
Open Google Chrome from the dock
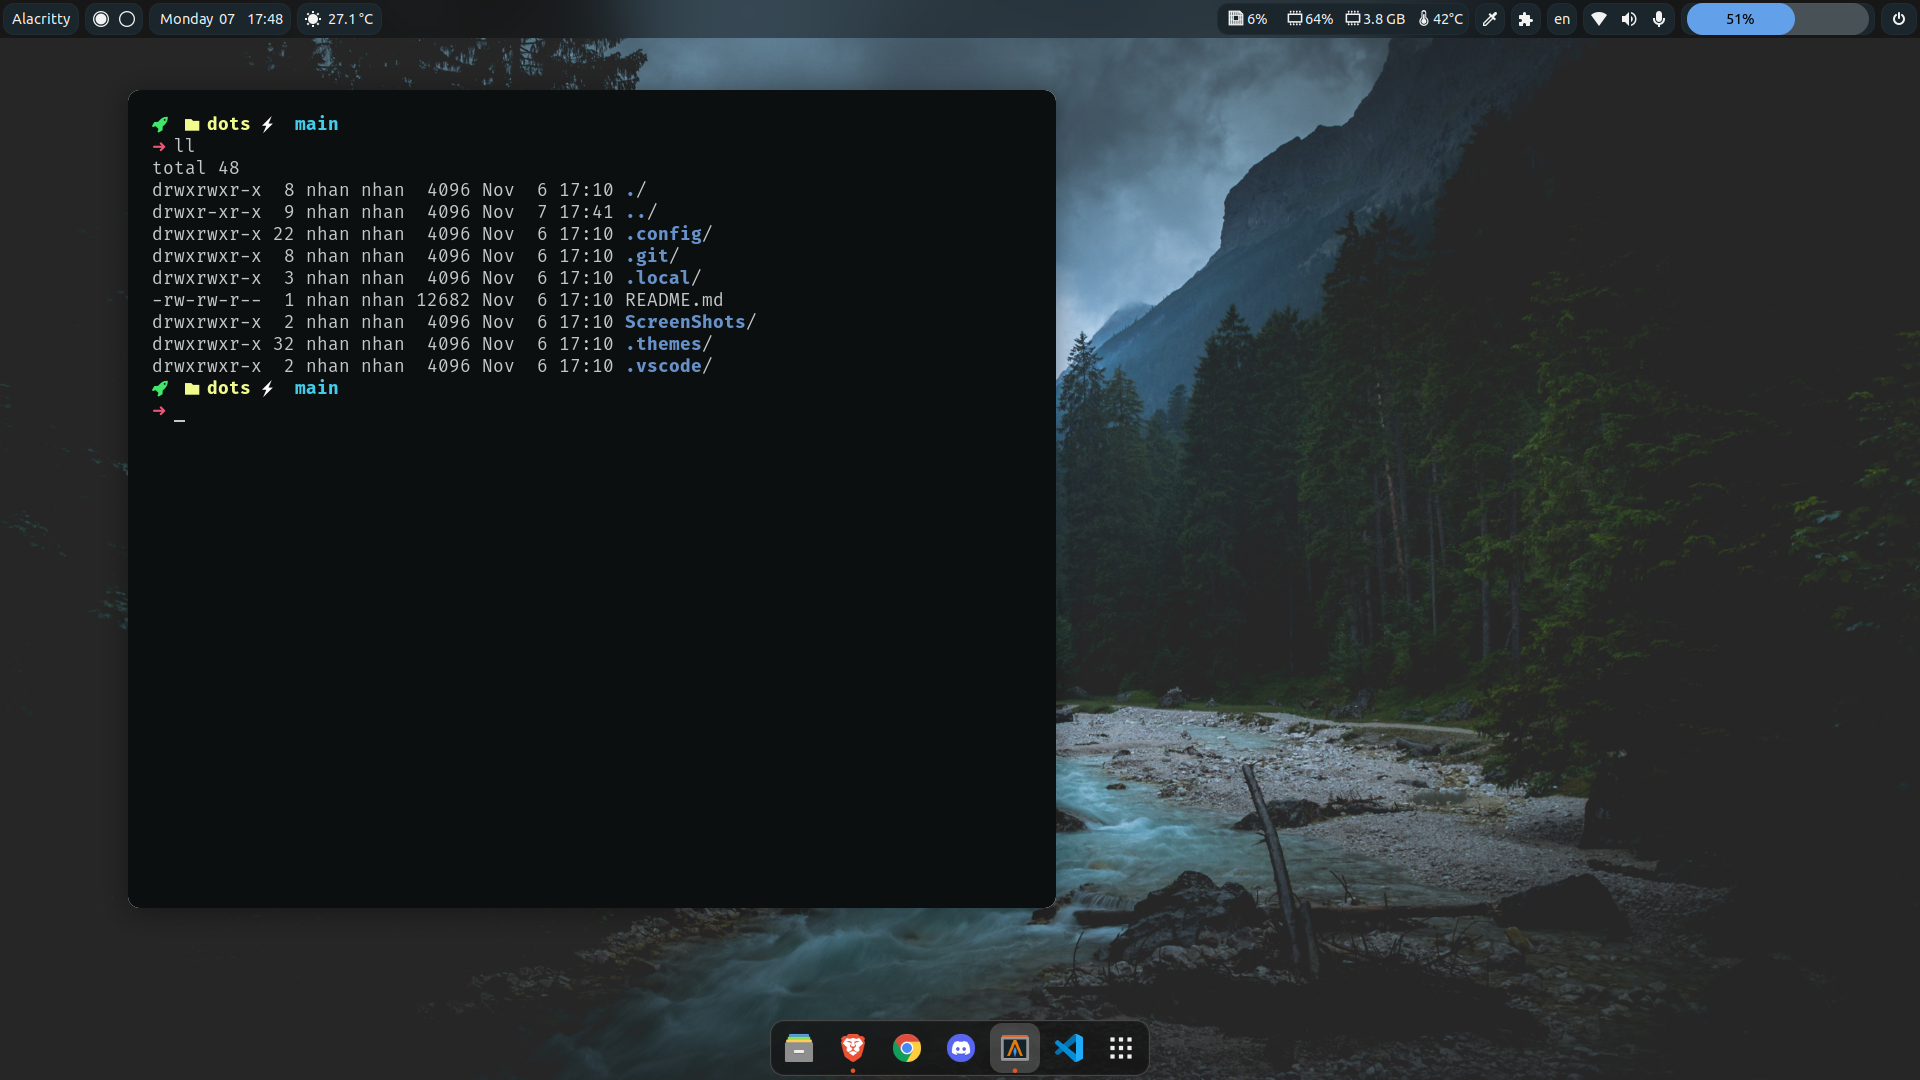click(x=906, y=1048)
